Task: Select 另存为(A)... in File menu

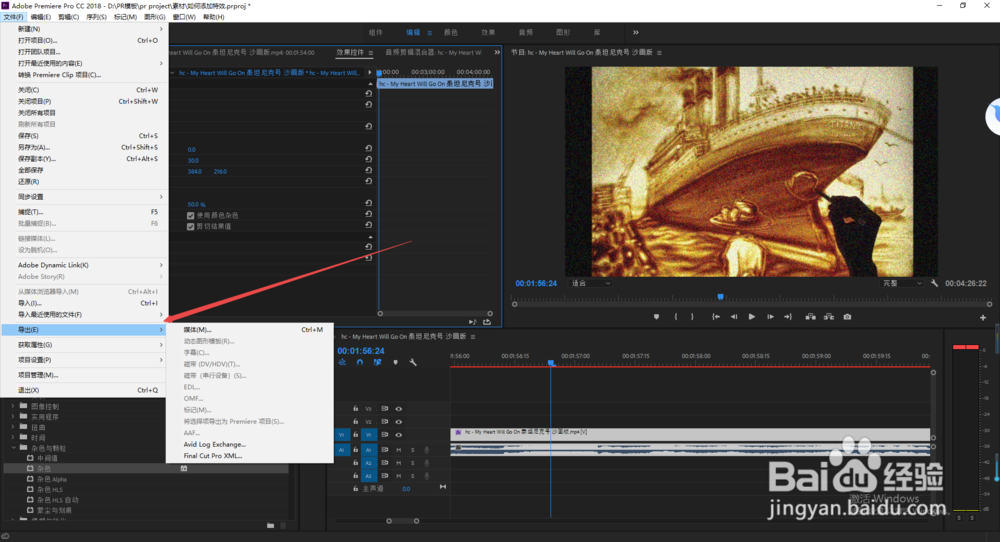Action: [x=84, y=147]
